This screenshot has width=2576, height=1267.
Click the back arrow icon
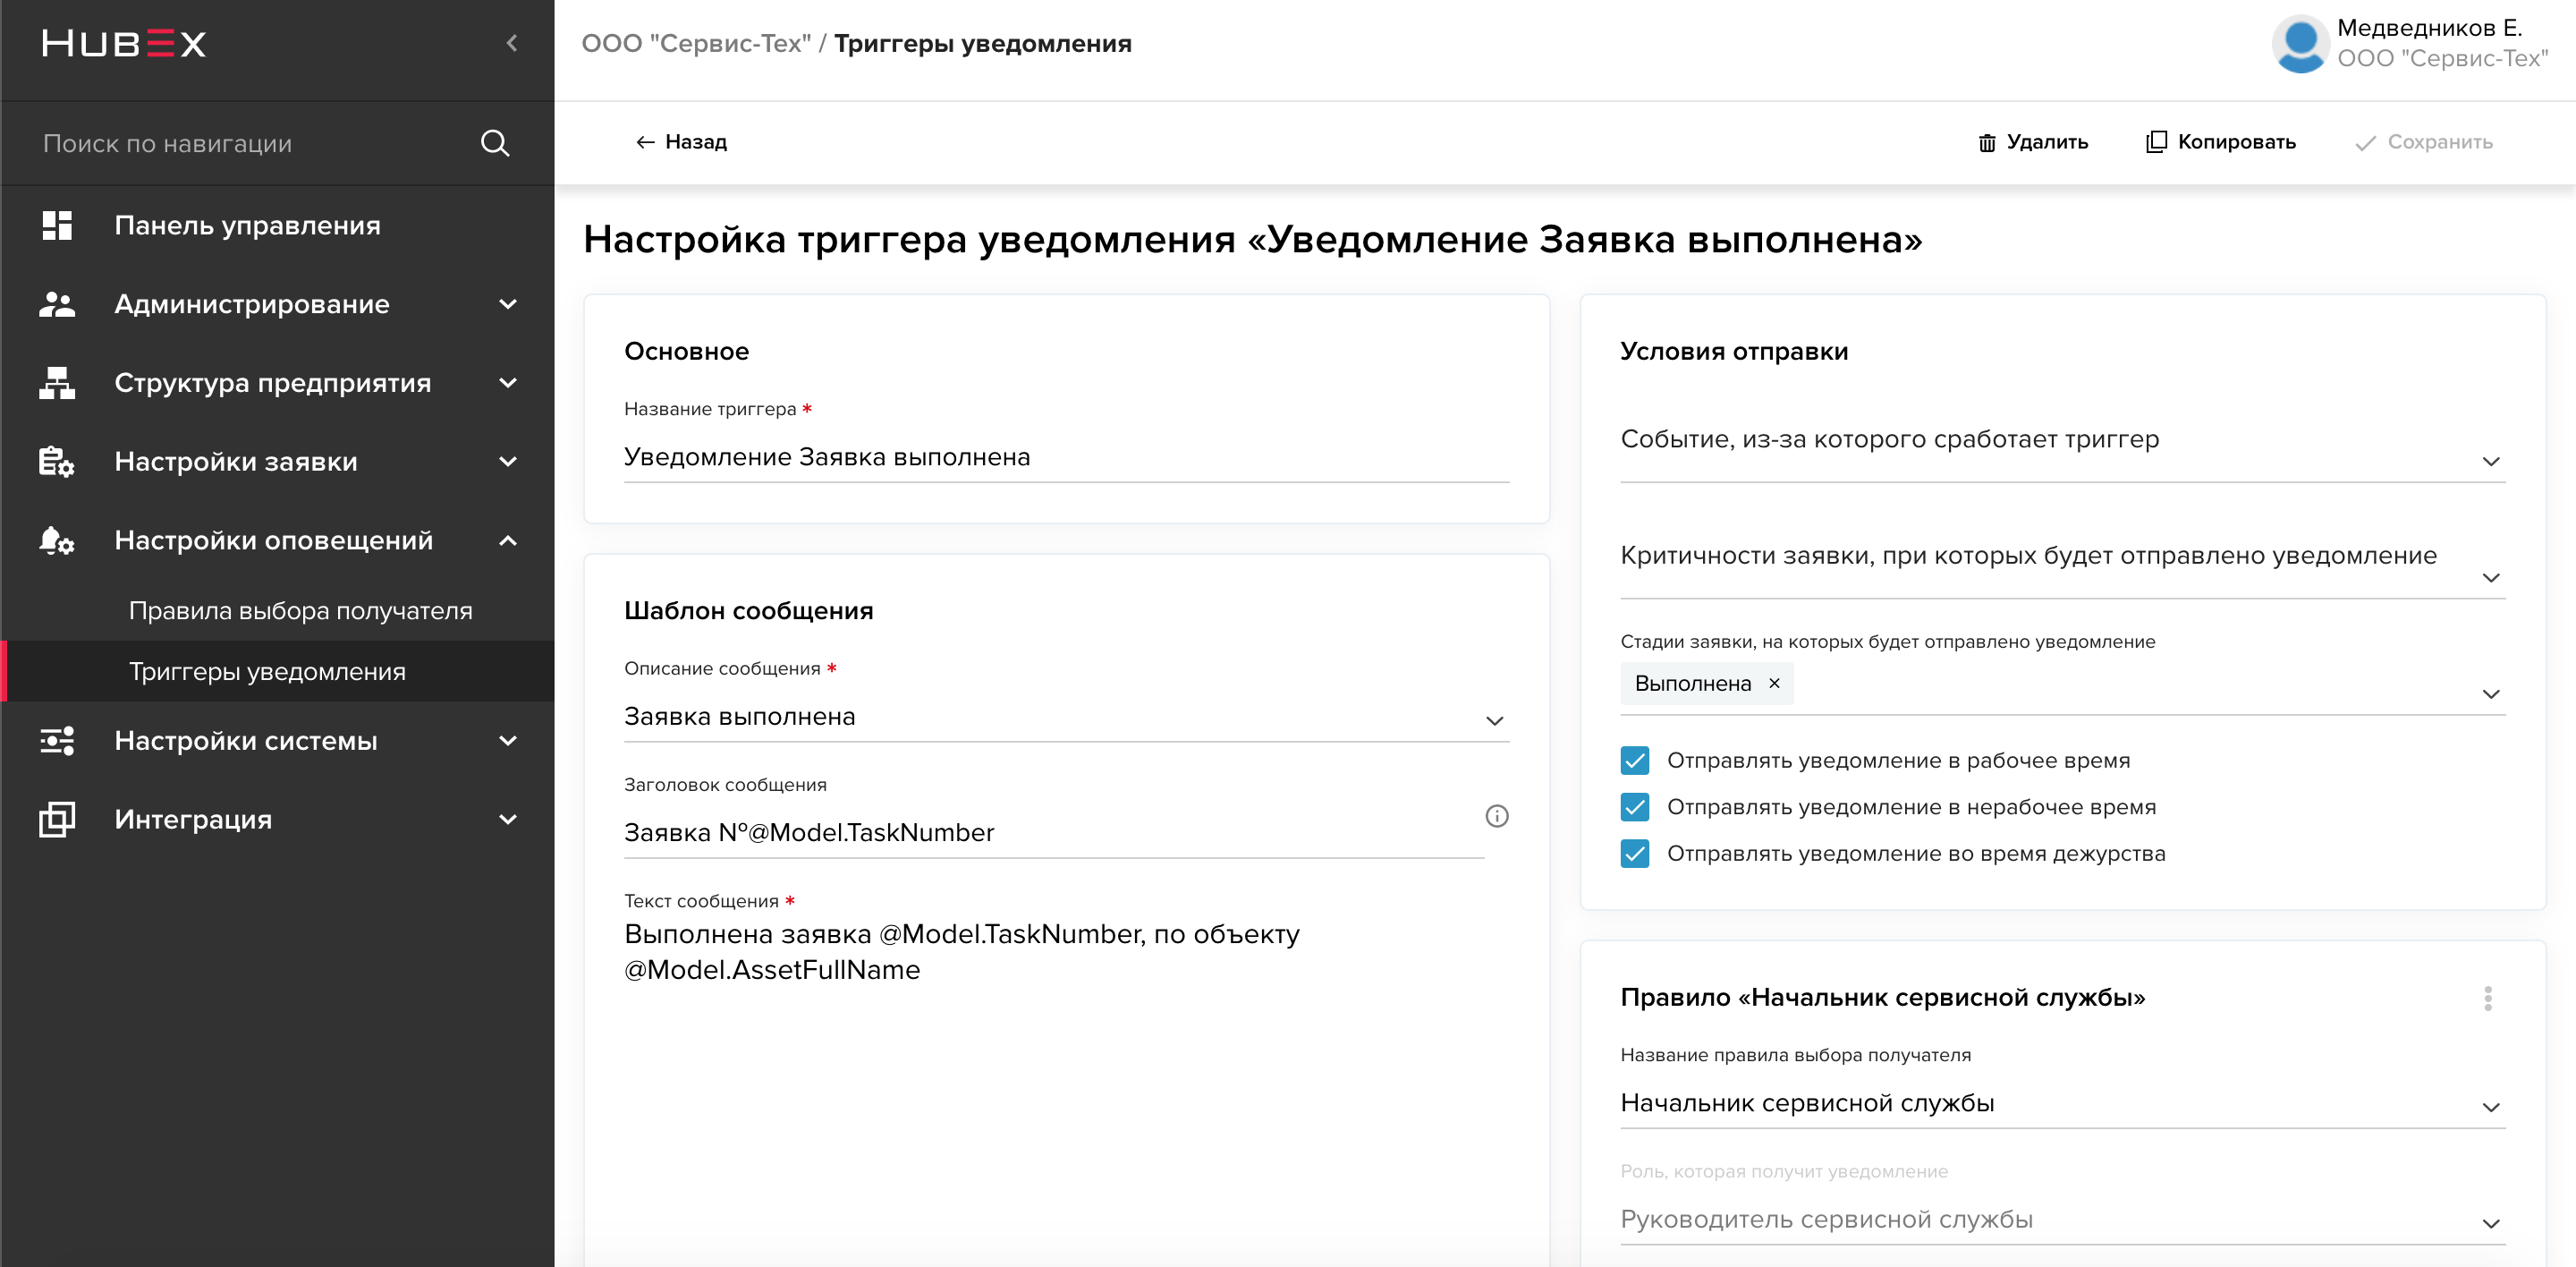(645, 142)
